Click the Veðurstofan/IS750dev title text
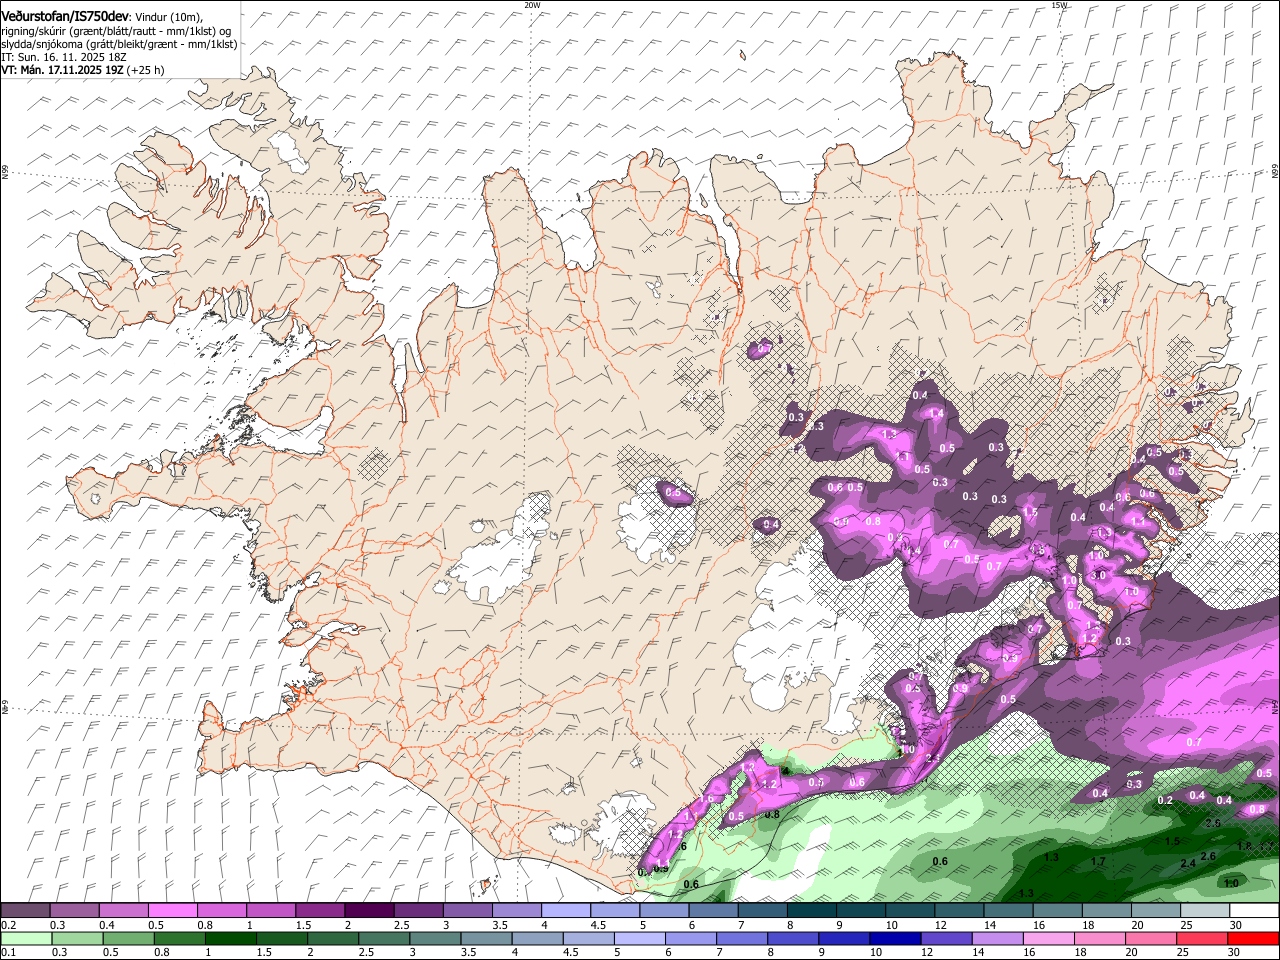The width and height of the screenshot is (1280, 960). coord(65,16)
